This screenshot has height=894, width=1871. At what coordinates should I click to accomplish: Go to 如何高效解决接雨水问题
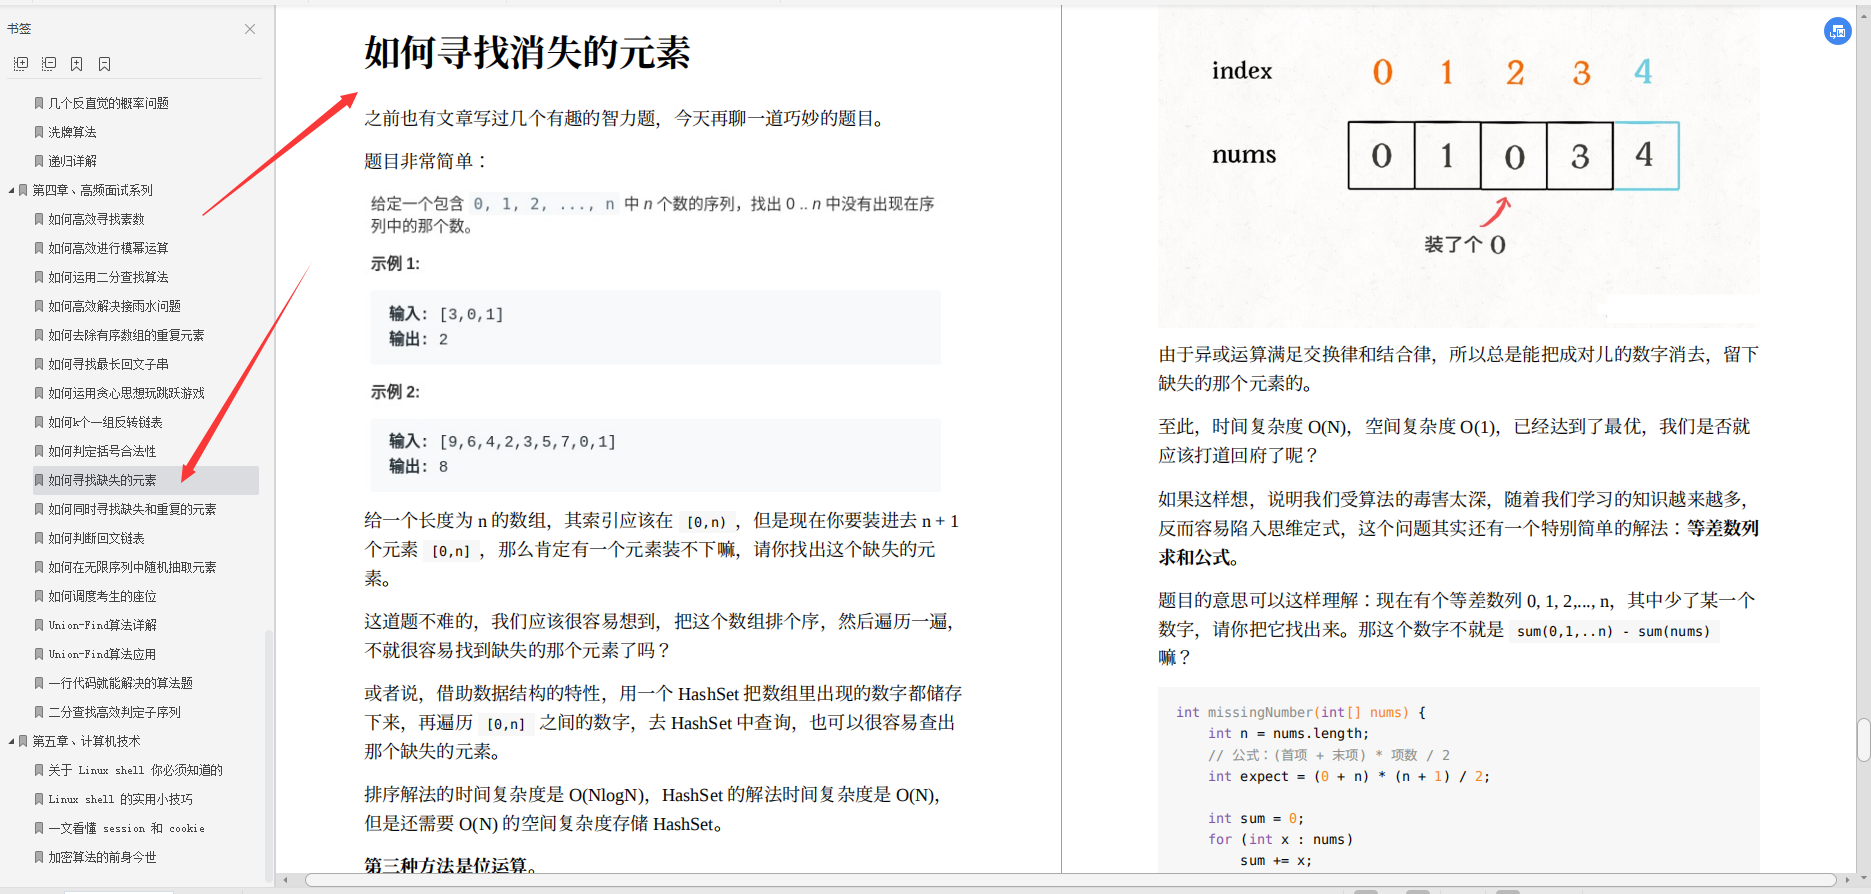click(x=114, y=306)
